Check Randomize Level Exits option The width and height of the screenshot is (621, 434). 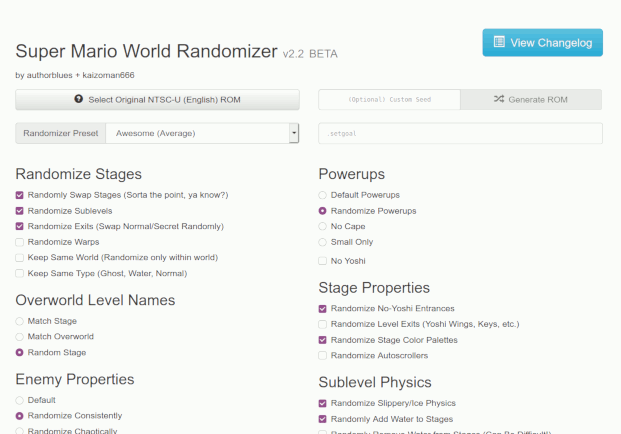point(322,324)
